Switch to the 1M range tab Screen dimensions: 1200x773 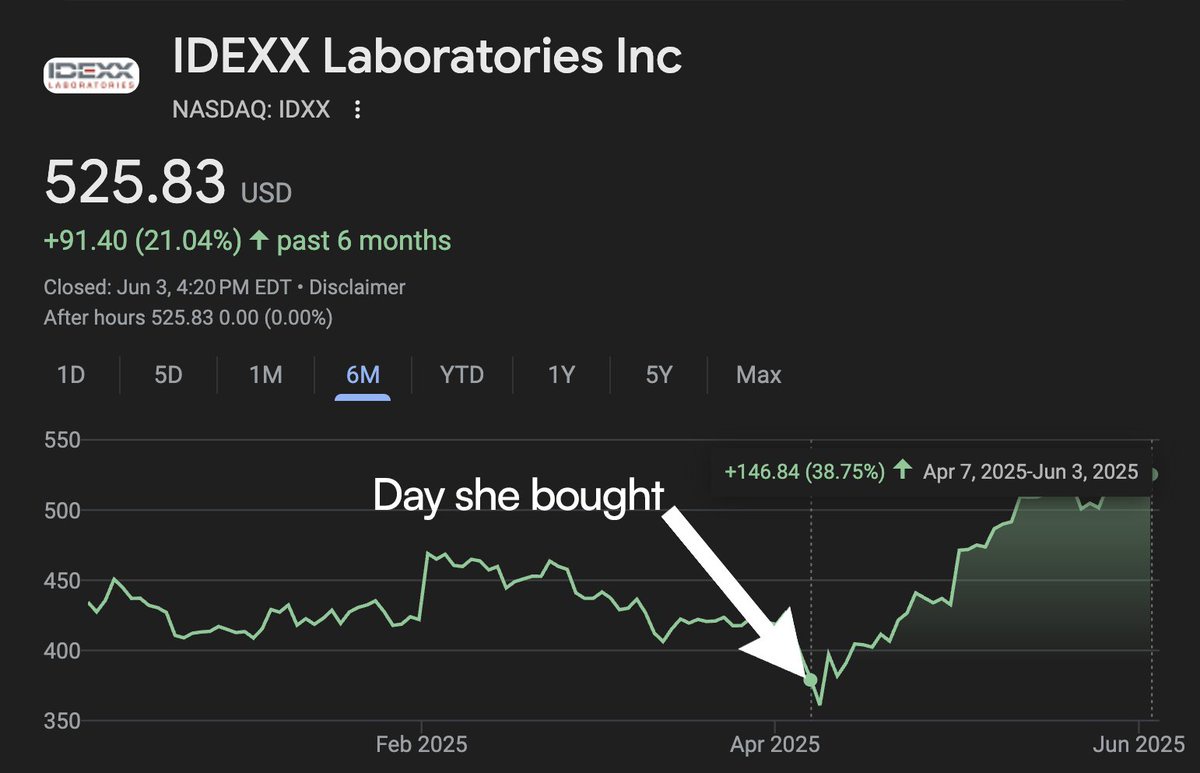coord(265,375)
